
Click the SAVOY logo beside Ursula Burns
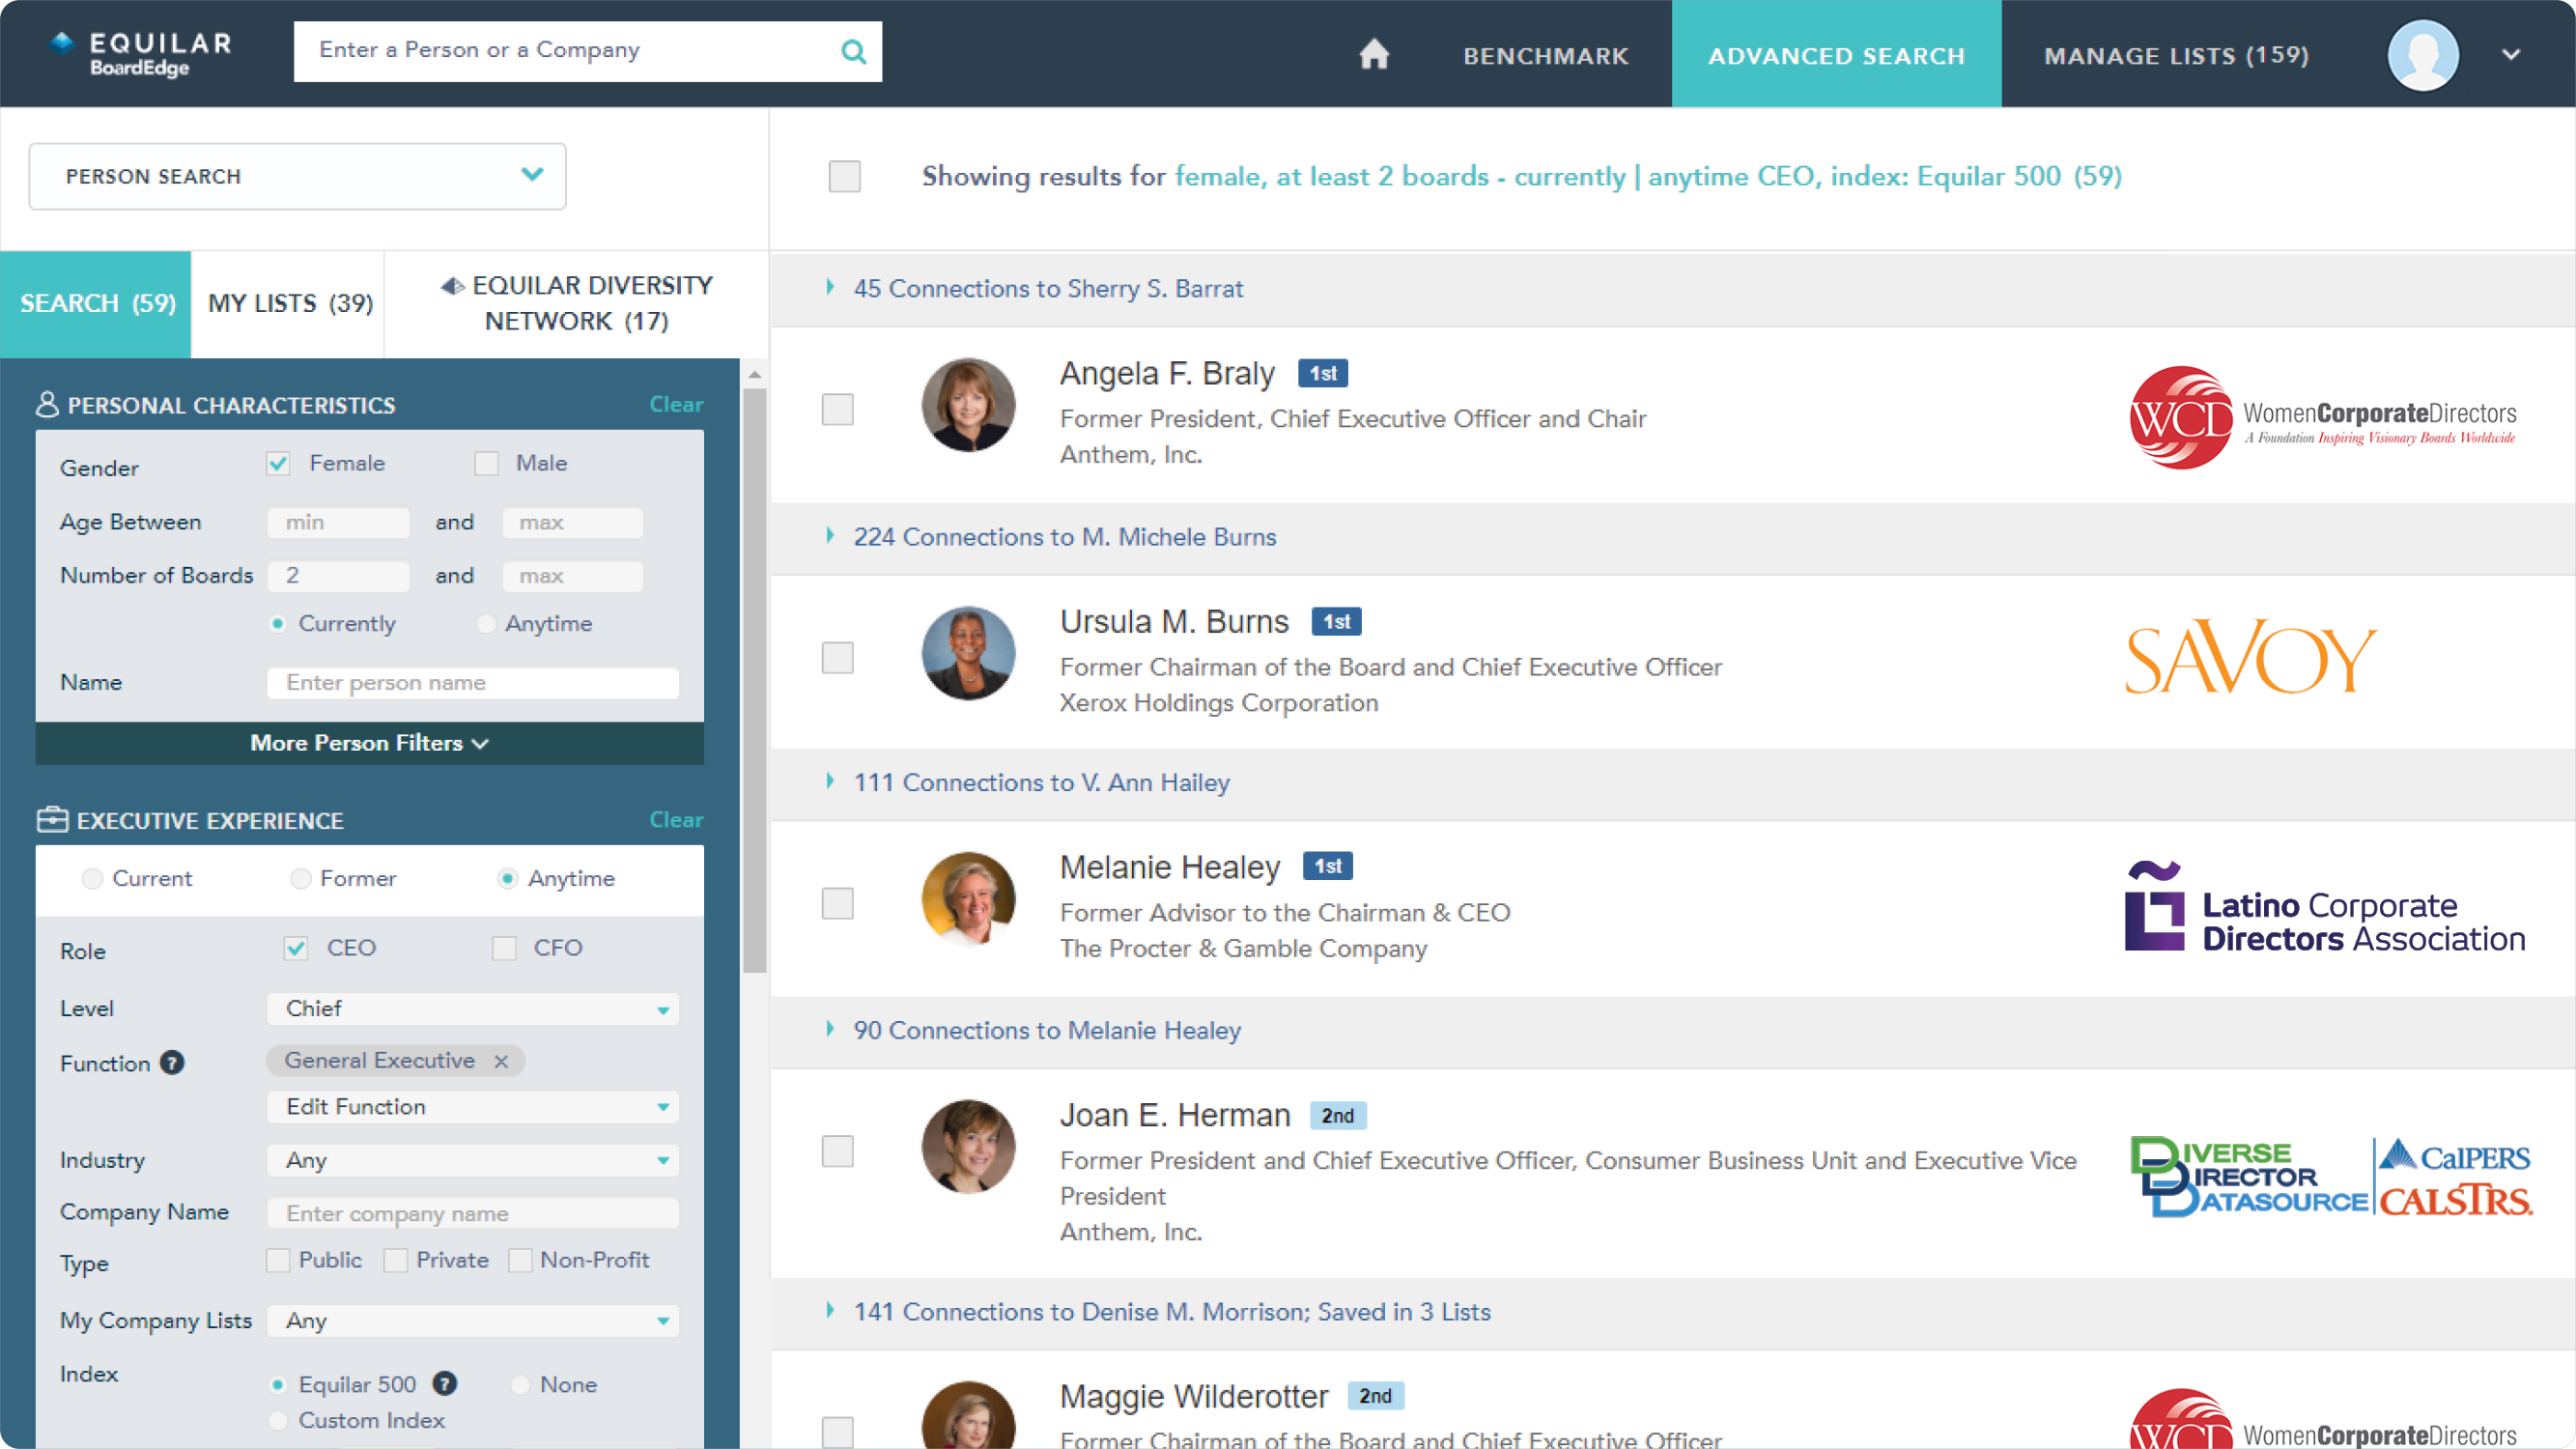click(2250, 658)
